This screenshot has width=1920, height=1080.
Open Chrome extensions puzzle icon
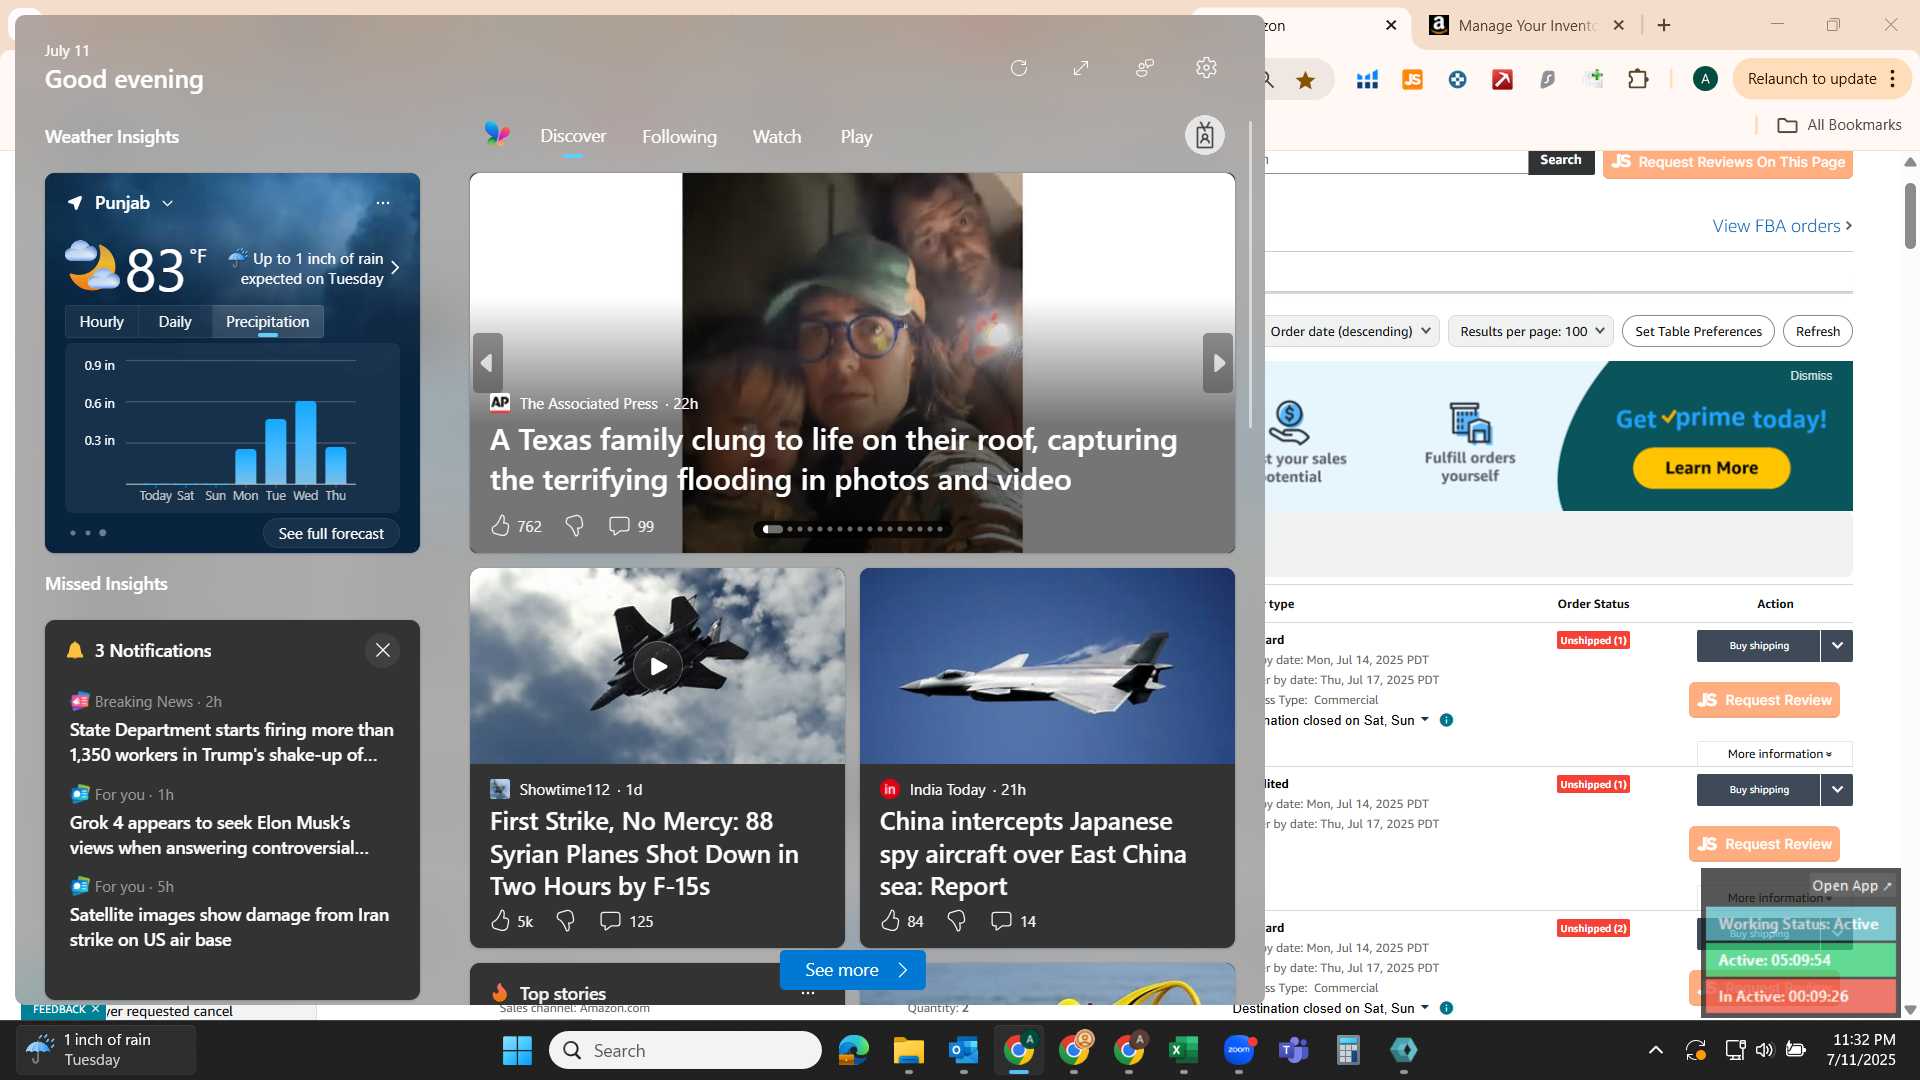[1638, 79]
